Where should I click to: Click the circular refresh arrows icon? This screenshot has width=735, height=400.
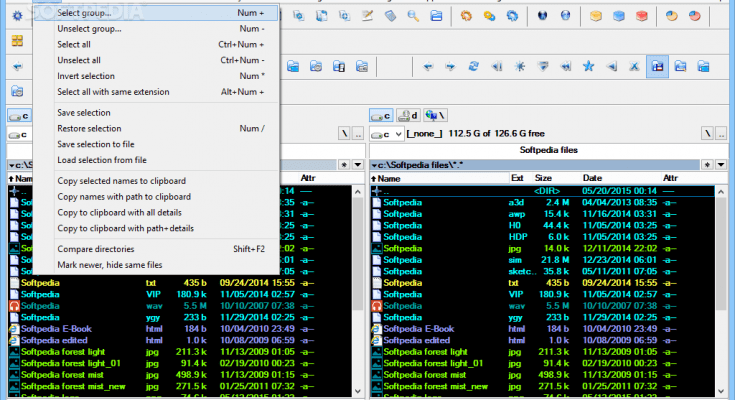coord(473,66)
